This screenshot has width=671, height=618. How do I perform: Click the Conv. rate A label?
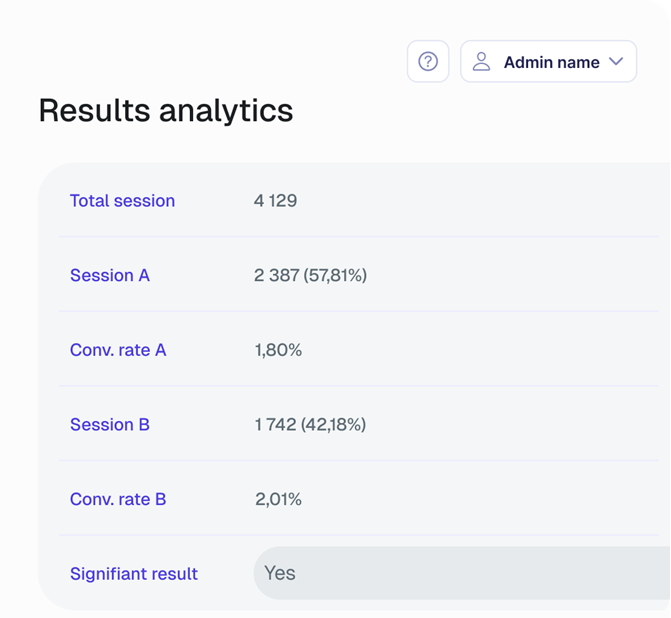click(x=118, y=350)
